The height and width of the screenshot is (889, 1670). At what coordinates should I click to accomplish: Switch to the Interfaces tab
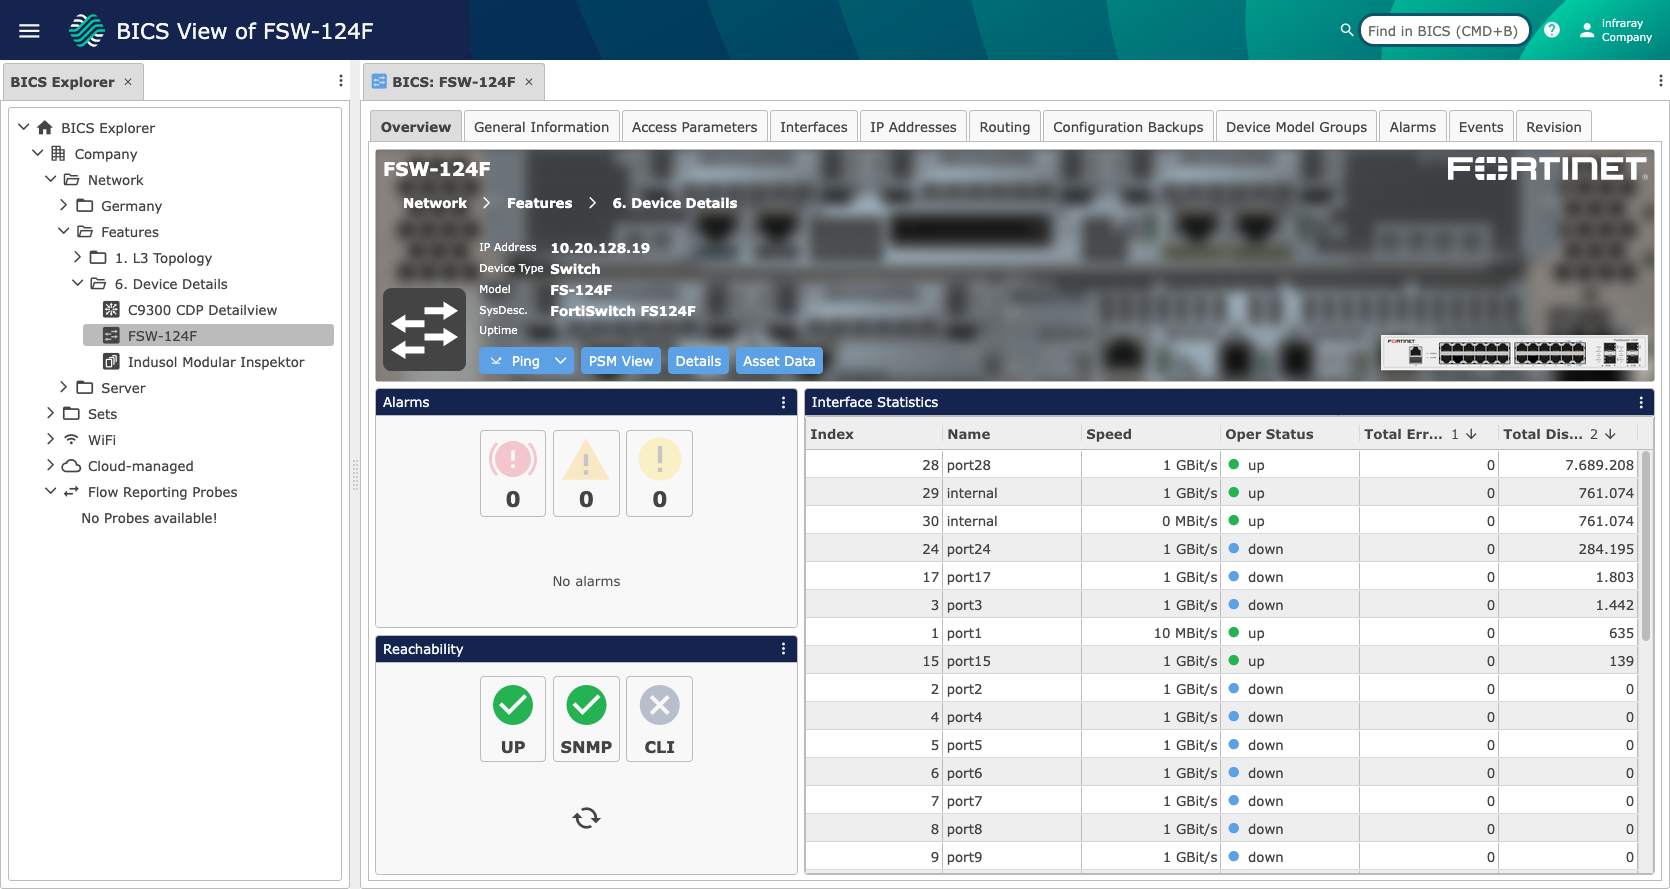[813, 127]
